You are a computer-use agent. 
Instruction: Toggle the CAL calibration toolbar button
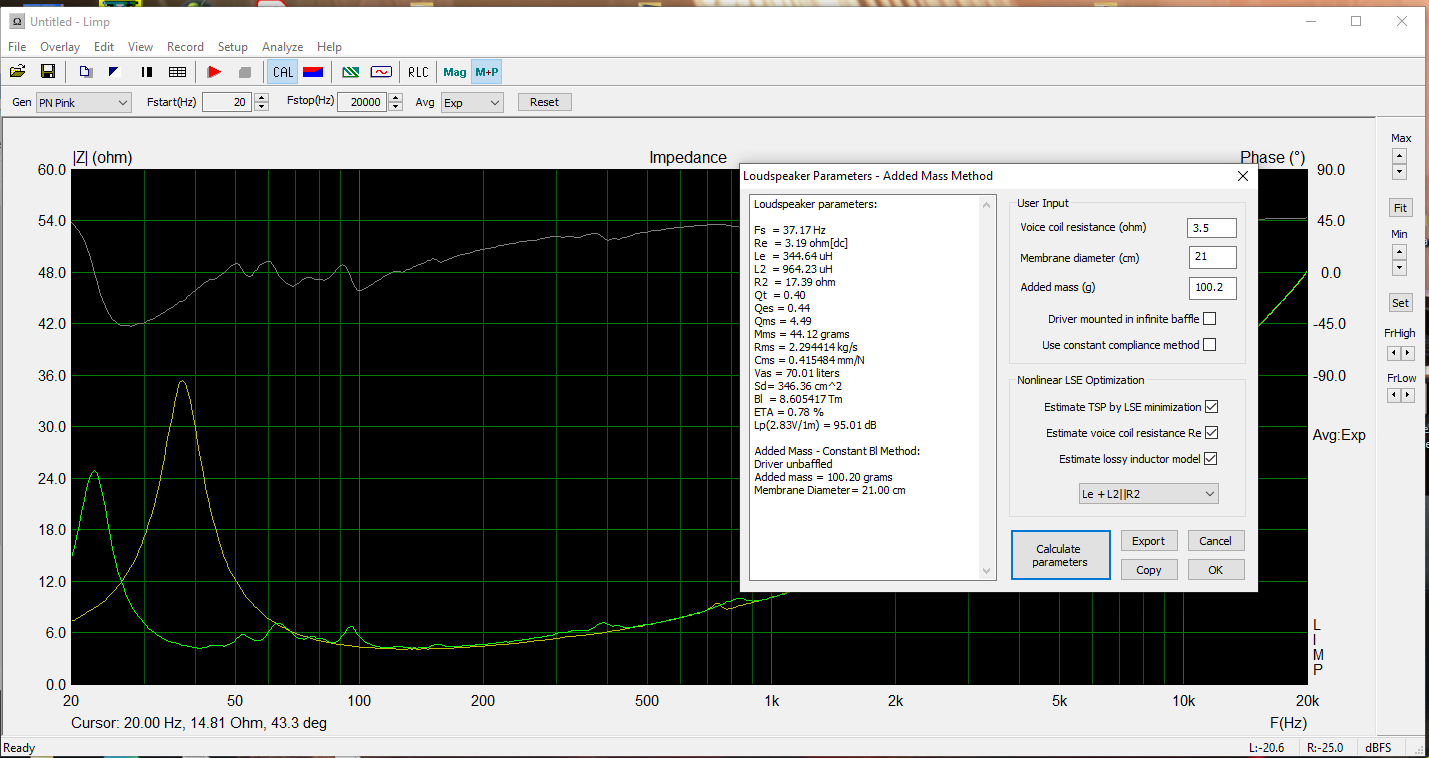pos(283,72)
